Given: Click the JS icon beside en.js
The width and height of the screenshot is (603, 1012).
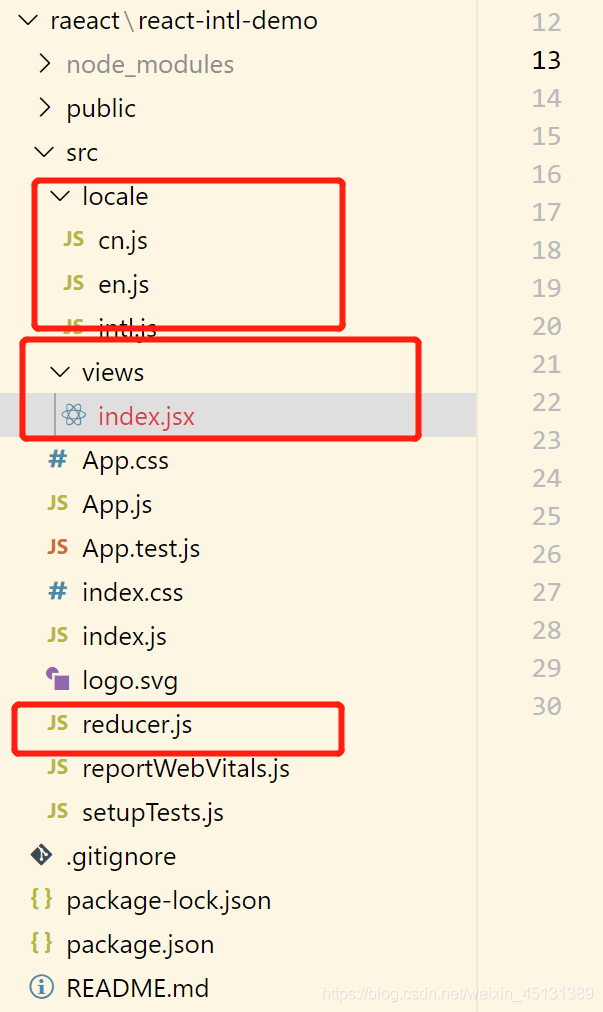Looking at the screenshot, I should 73,284.
